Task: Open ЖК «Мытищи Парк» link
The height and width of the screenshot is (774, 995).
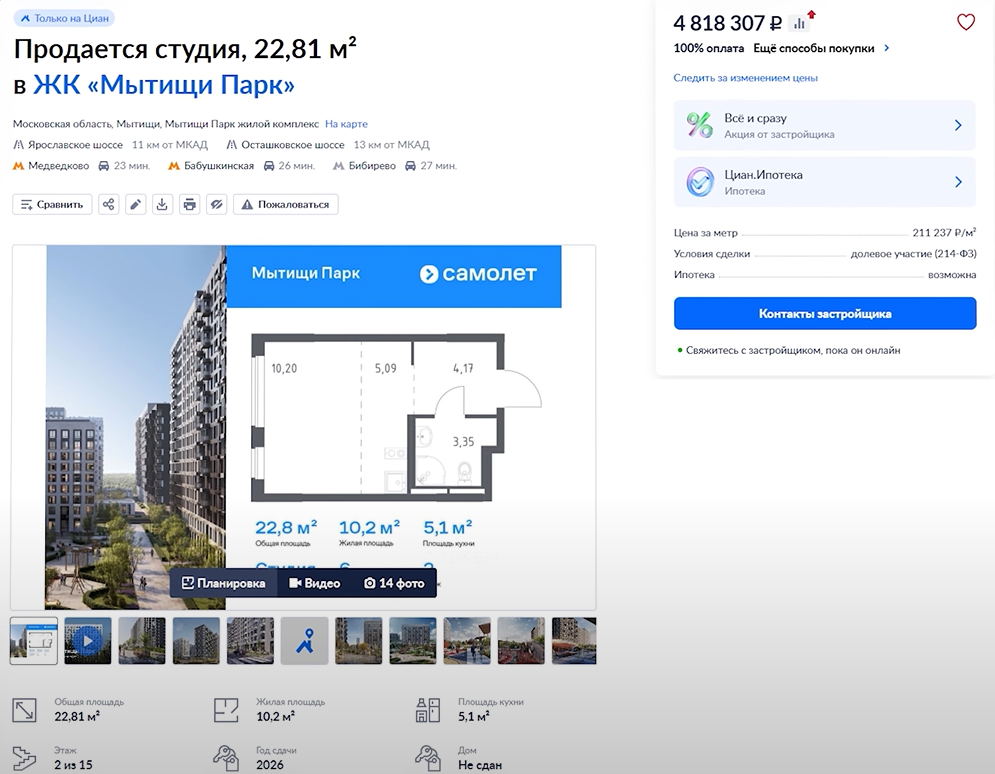Action: (x=164, y=84)
